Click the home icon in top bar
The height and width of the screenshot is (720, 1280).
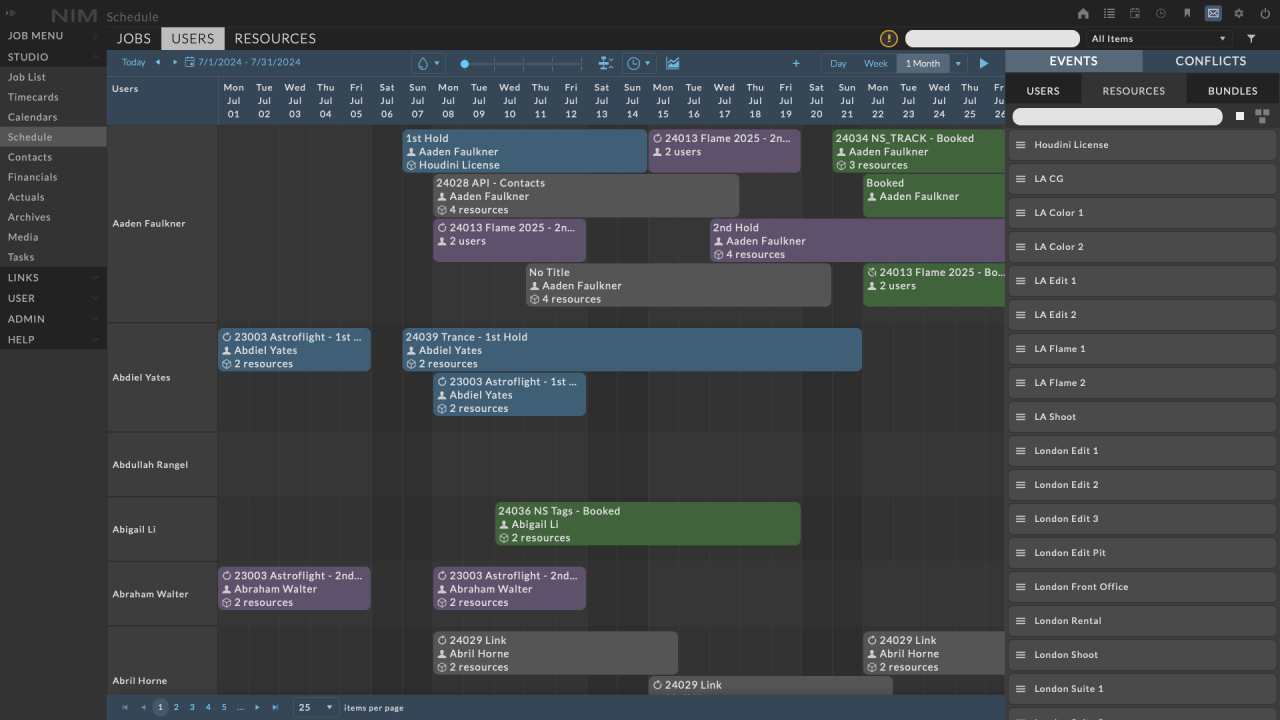click(1083, 14)
